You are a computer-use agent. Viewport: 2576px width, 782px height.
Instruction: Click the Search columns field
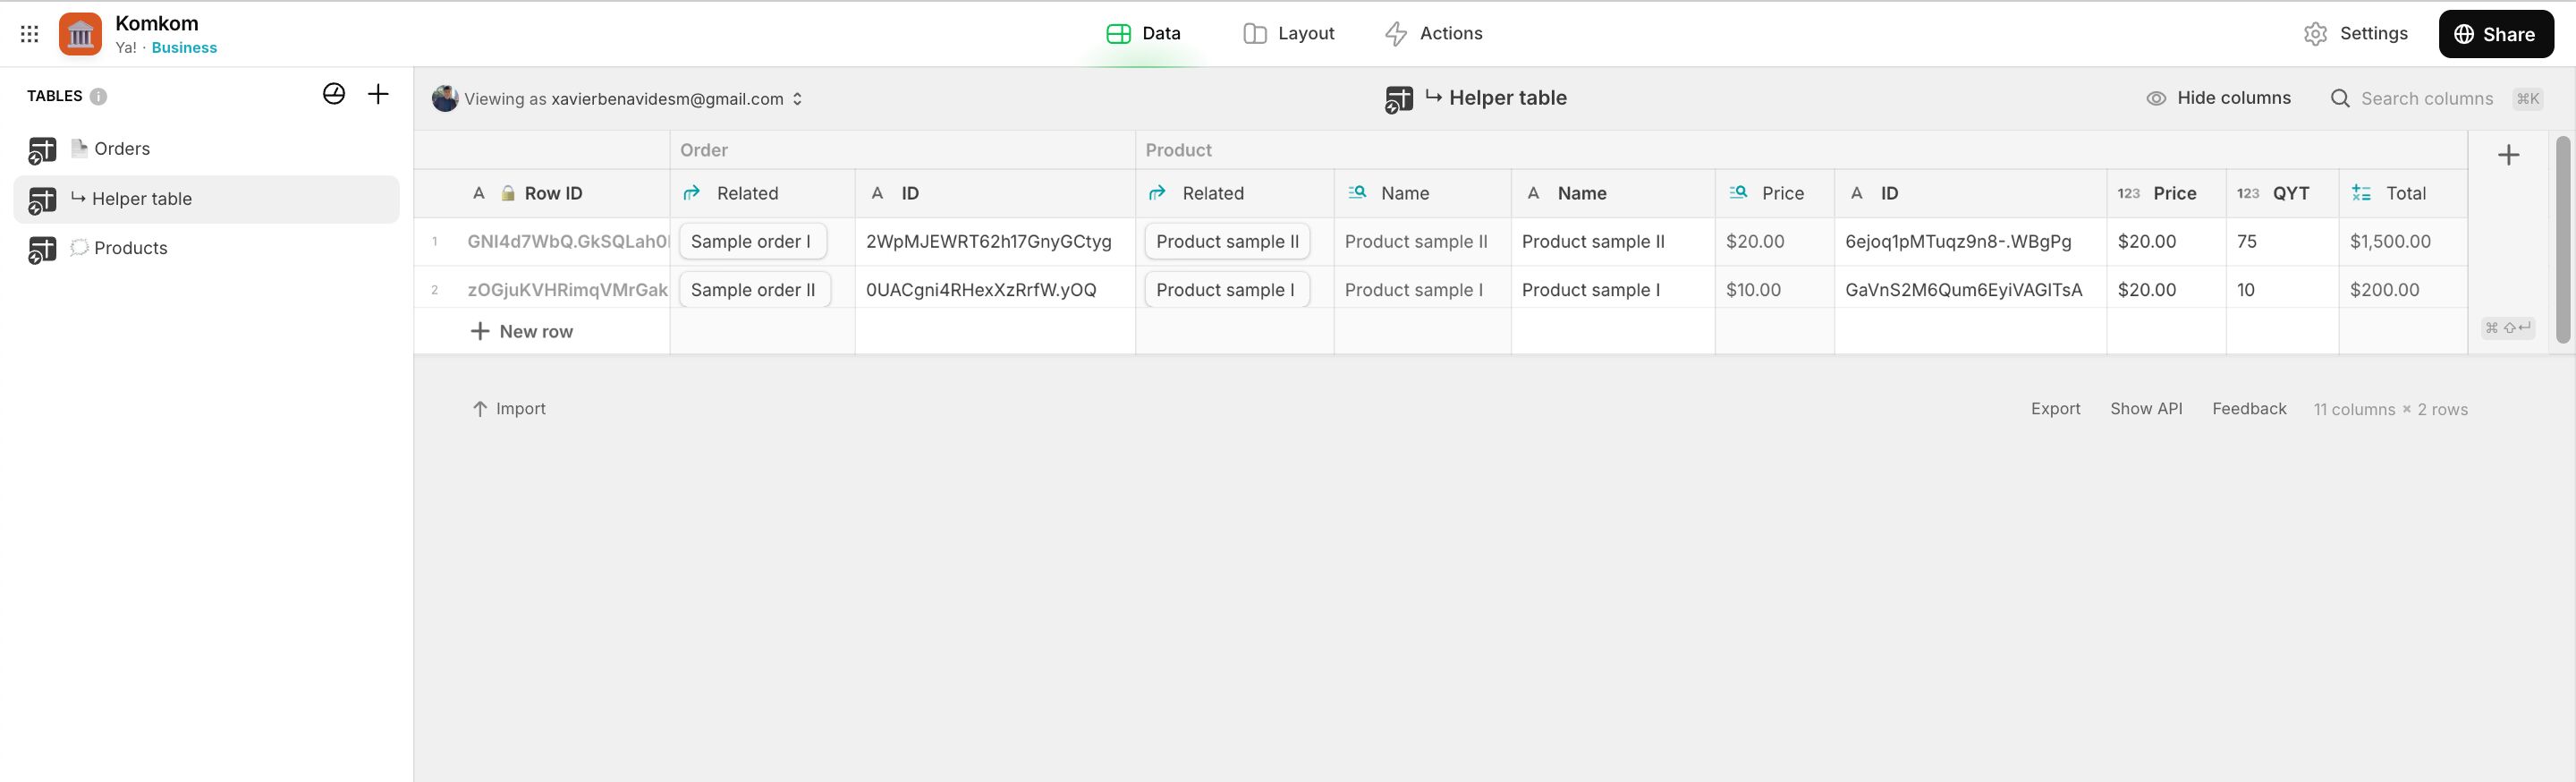pyautogui.click(x=2426, y=99)
